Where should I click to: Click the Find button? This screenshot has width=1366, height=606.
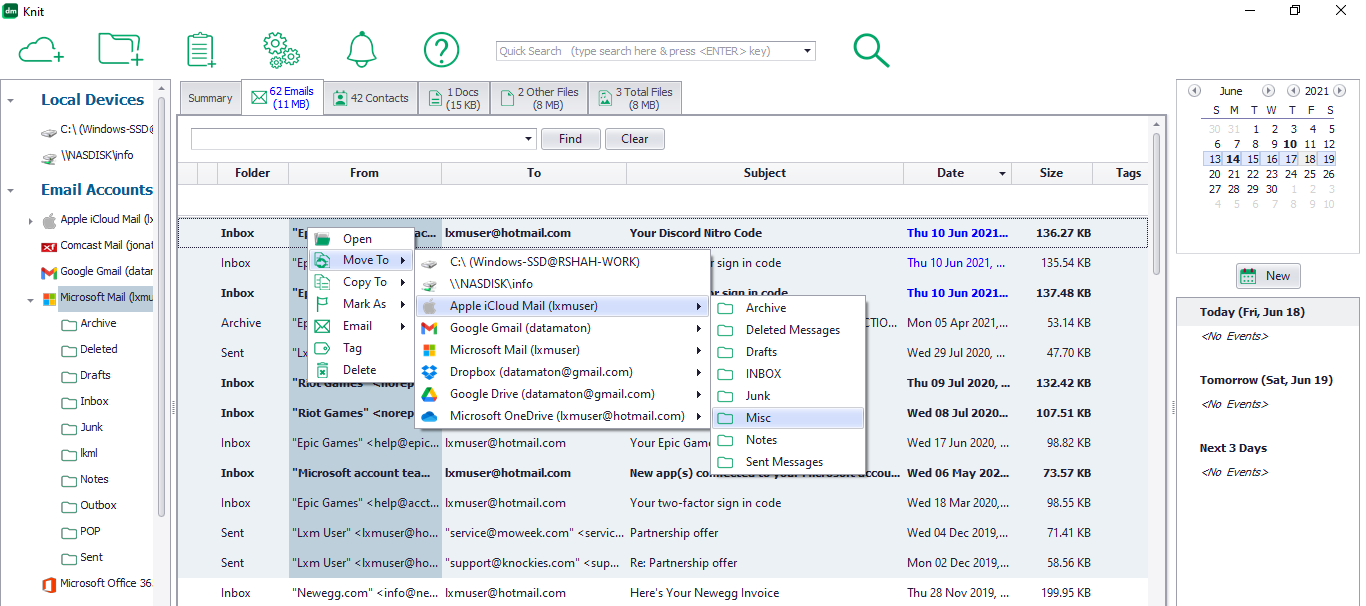tap(571, 139)
